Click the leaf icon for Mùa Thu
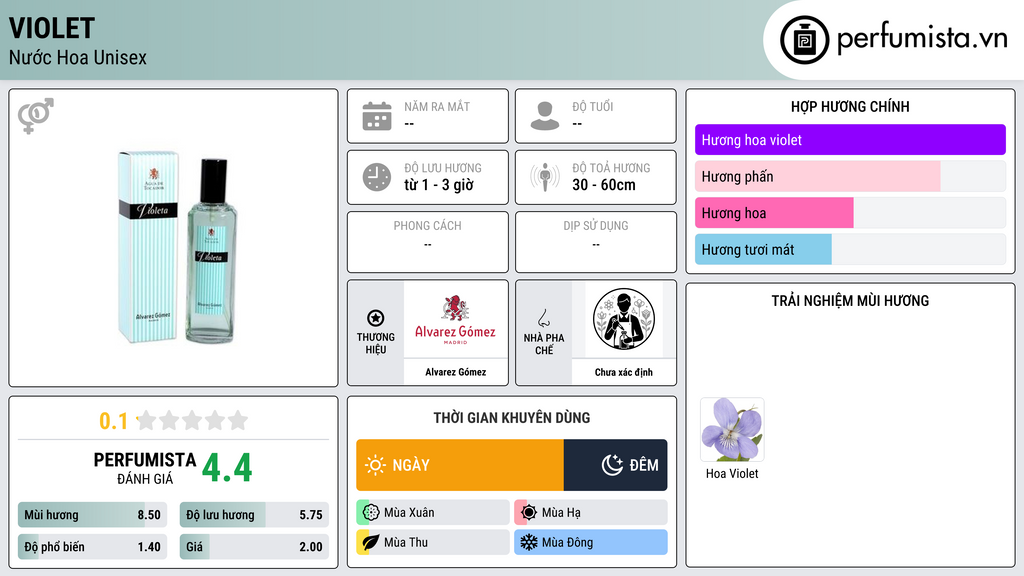The image size is (1024, 576). pos(371,542)
